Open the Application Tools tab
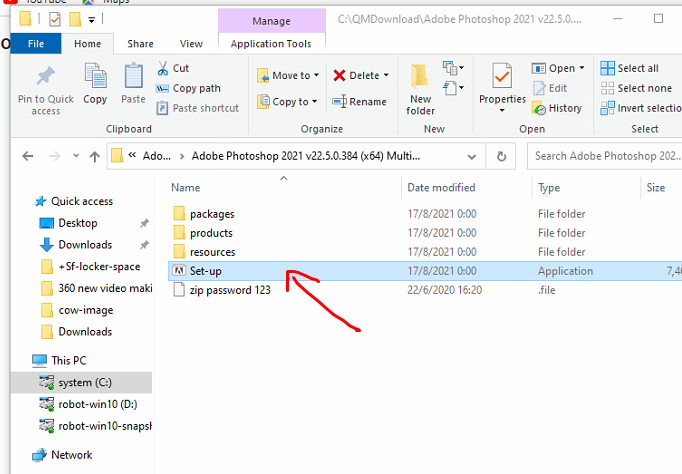Screen dimensions: 682x474 (271, 44)
